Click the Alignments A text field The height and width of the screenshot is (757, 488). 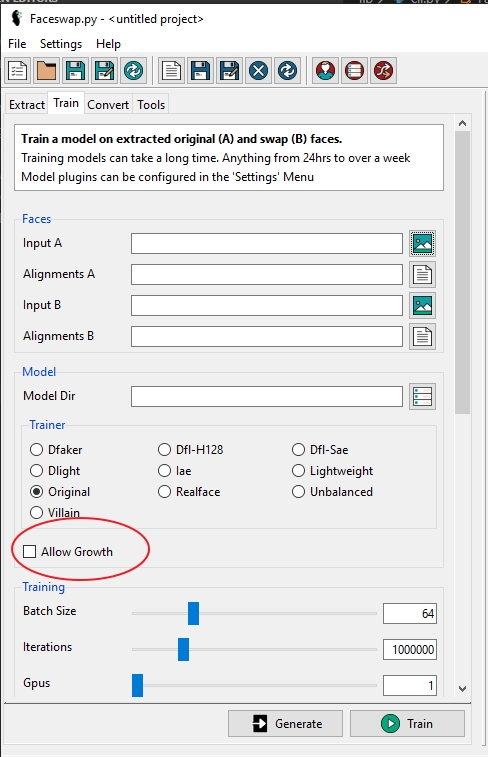point(266,274)
